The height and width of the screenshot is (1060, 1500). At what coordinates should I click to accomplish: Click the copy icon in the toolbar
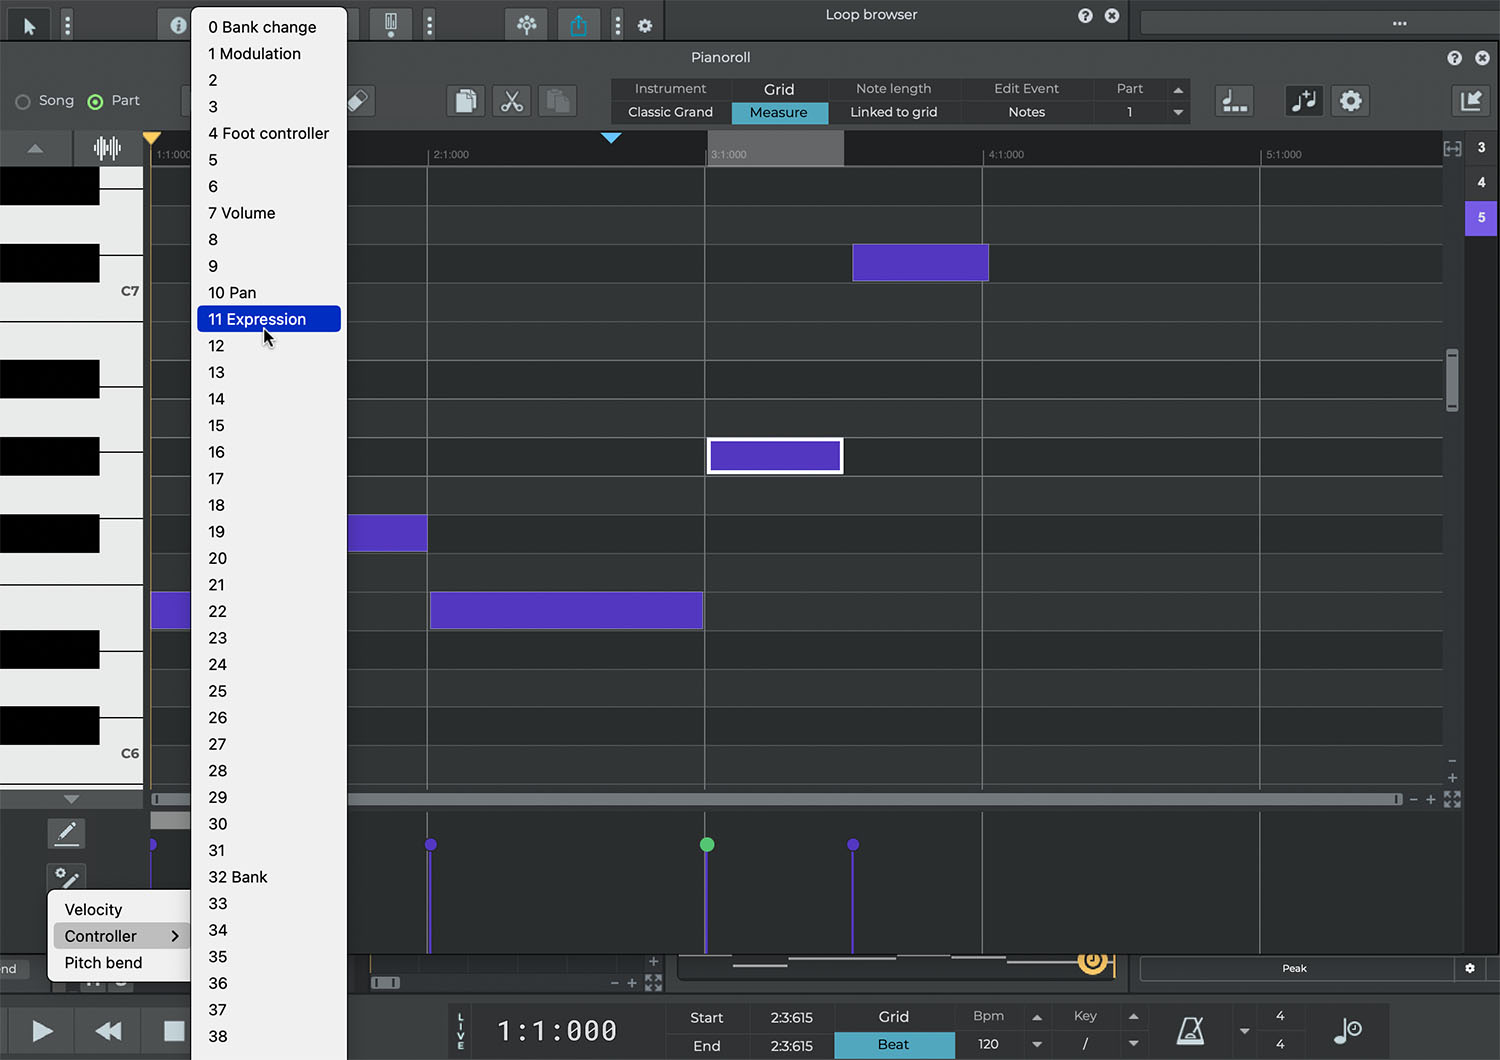pyautogui.click(x=465, y=101)
